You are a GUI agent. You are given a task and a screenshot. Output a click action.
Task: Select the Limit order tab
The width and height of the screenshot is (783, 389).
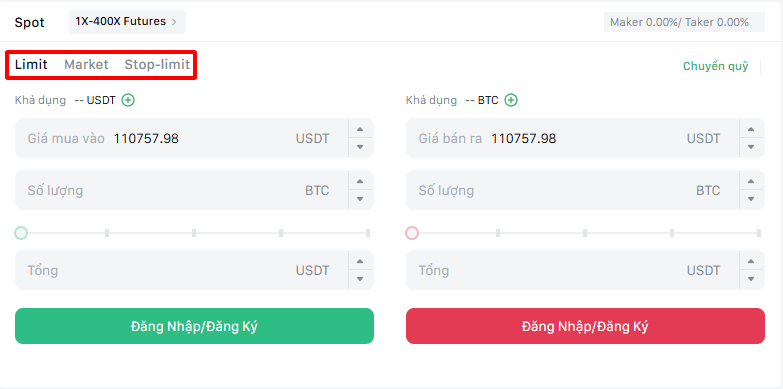[31, 64]
